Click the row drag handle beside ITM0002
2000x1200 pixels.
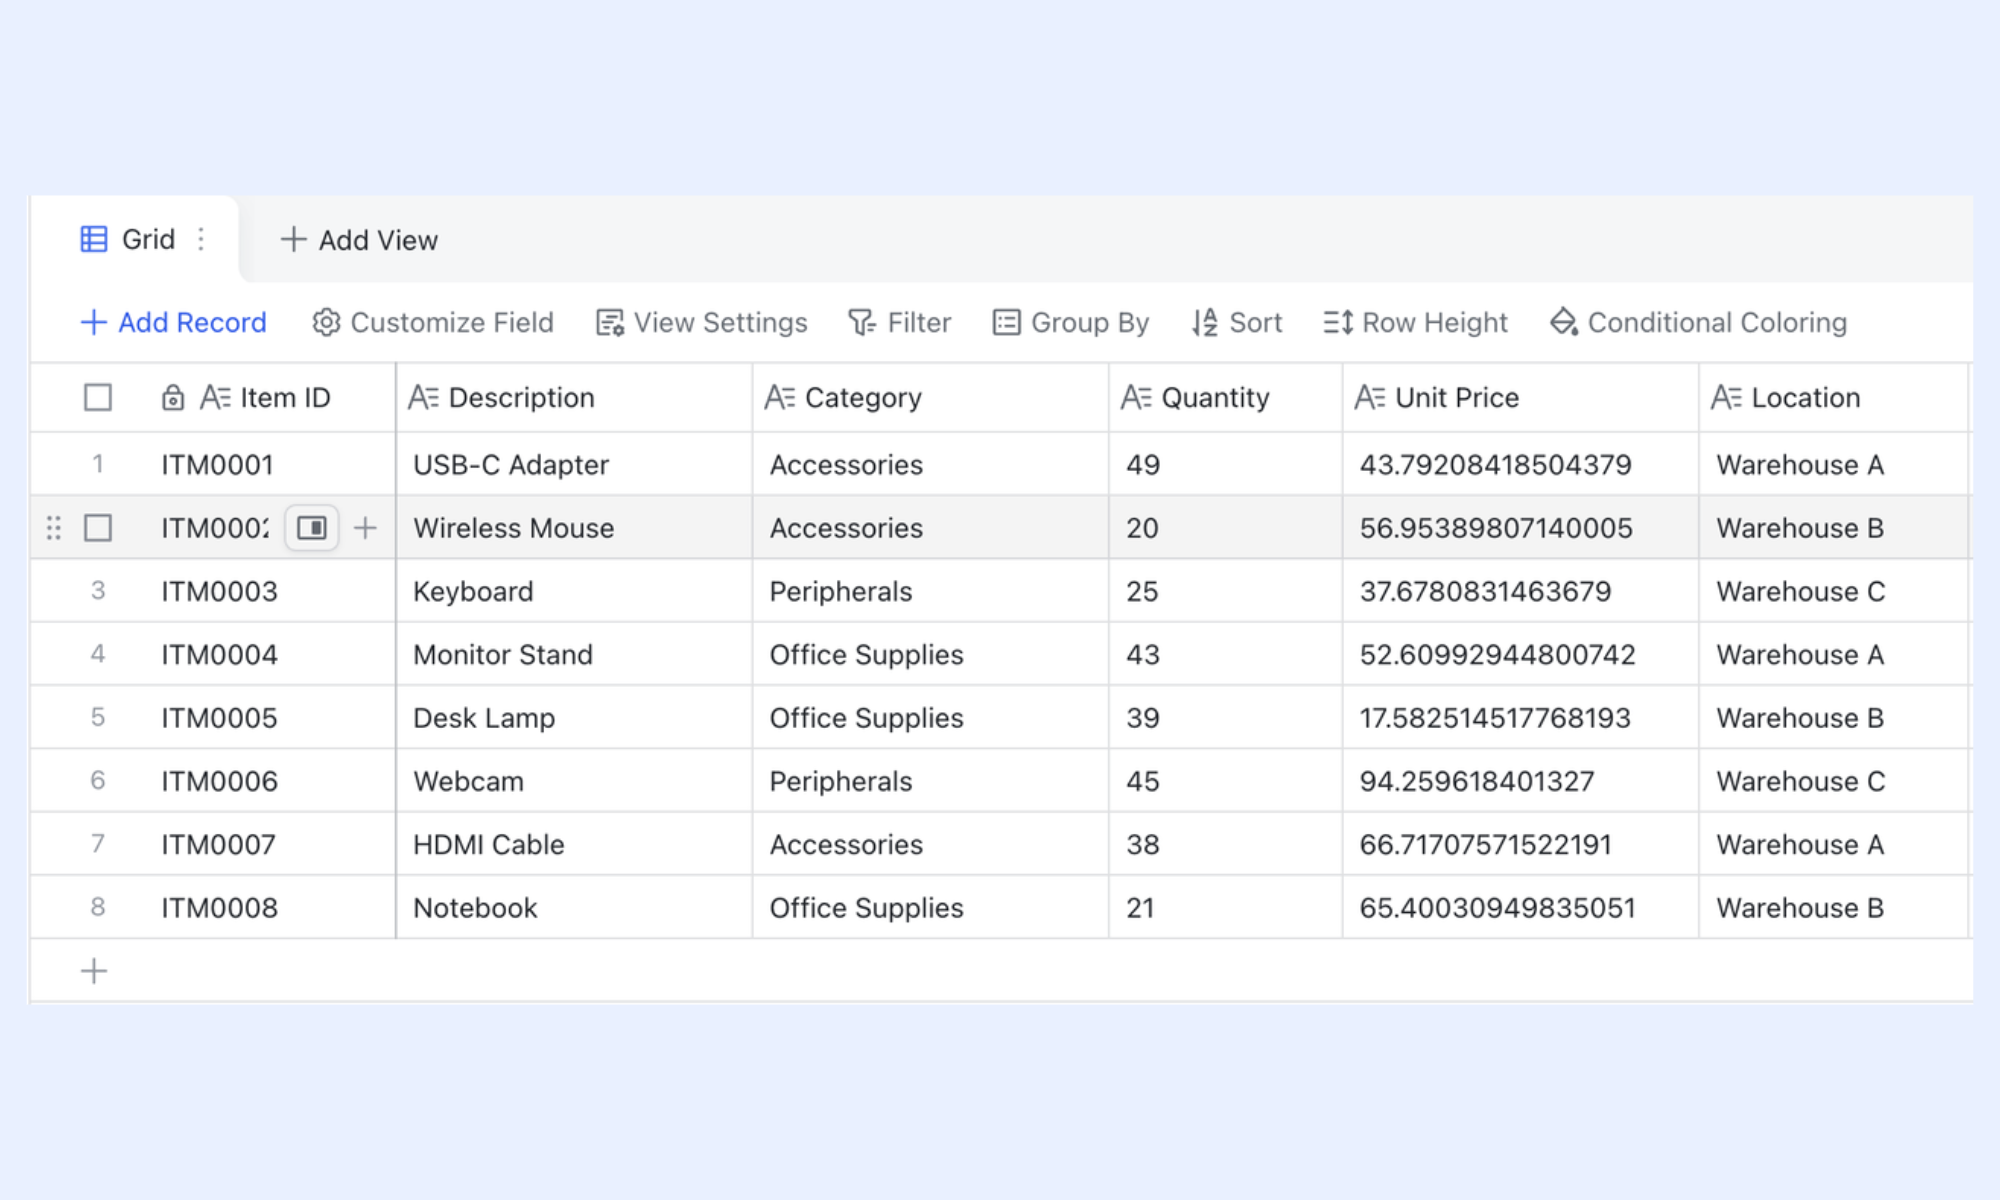[54, 527]
